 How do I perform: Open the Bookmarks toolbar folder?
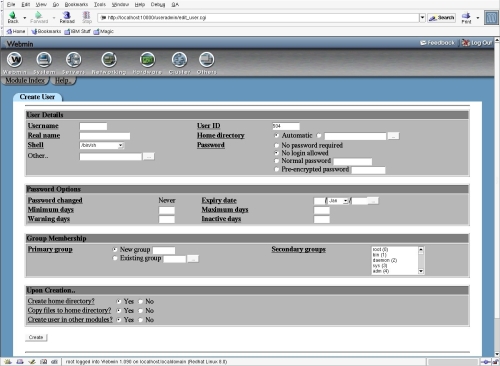click(x=46, y=31)
